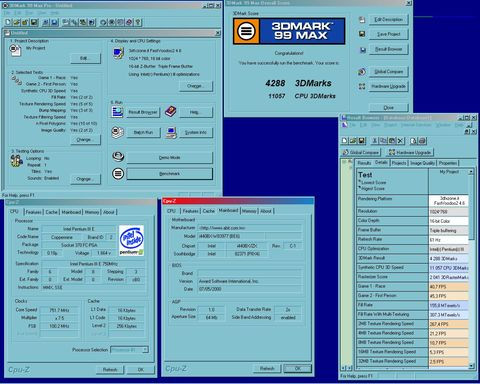Click the Refresh button in left CPU-Z
The height and width of the screenshot is (384, 480).
(110, 369)
